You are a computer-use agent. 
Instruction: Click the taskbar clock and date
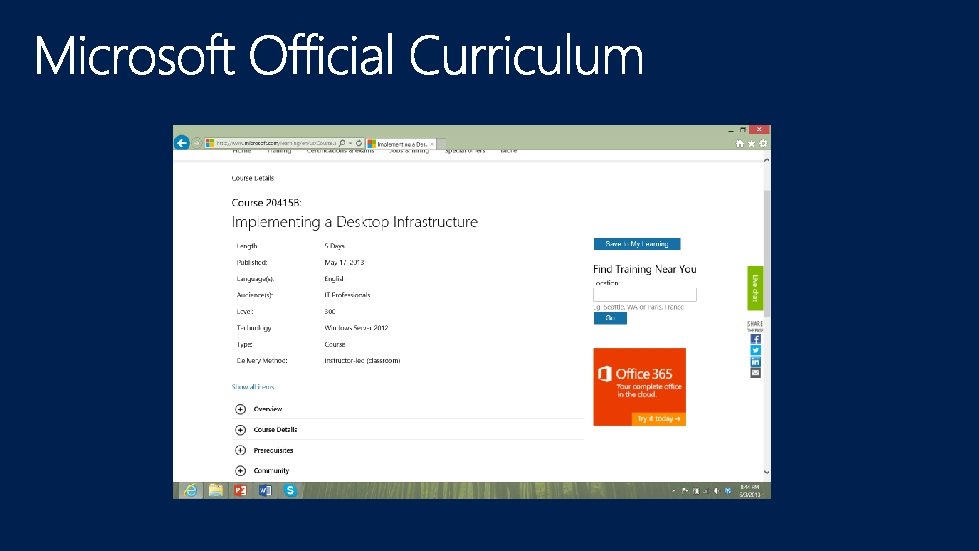coord(750,491)
